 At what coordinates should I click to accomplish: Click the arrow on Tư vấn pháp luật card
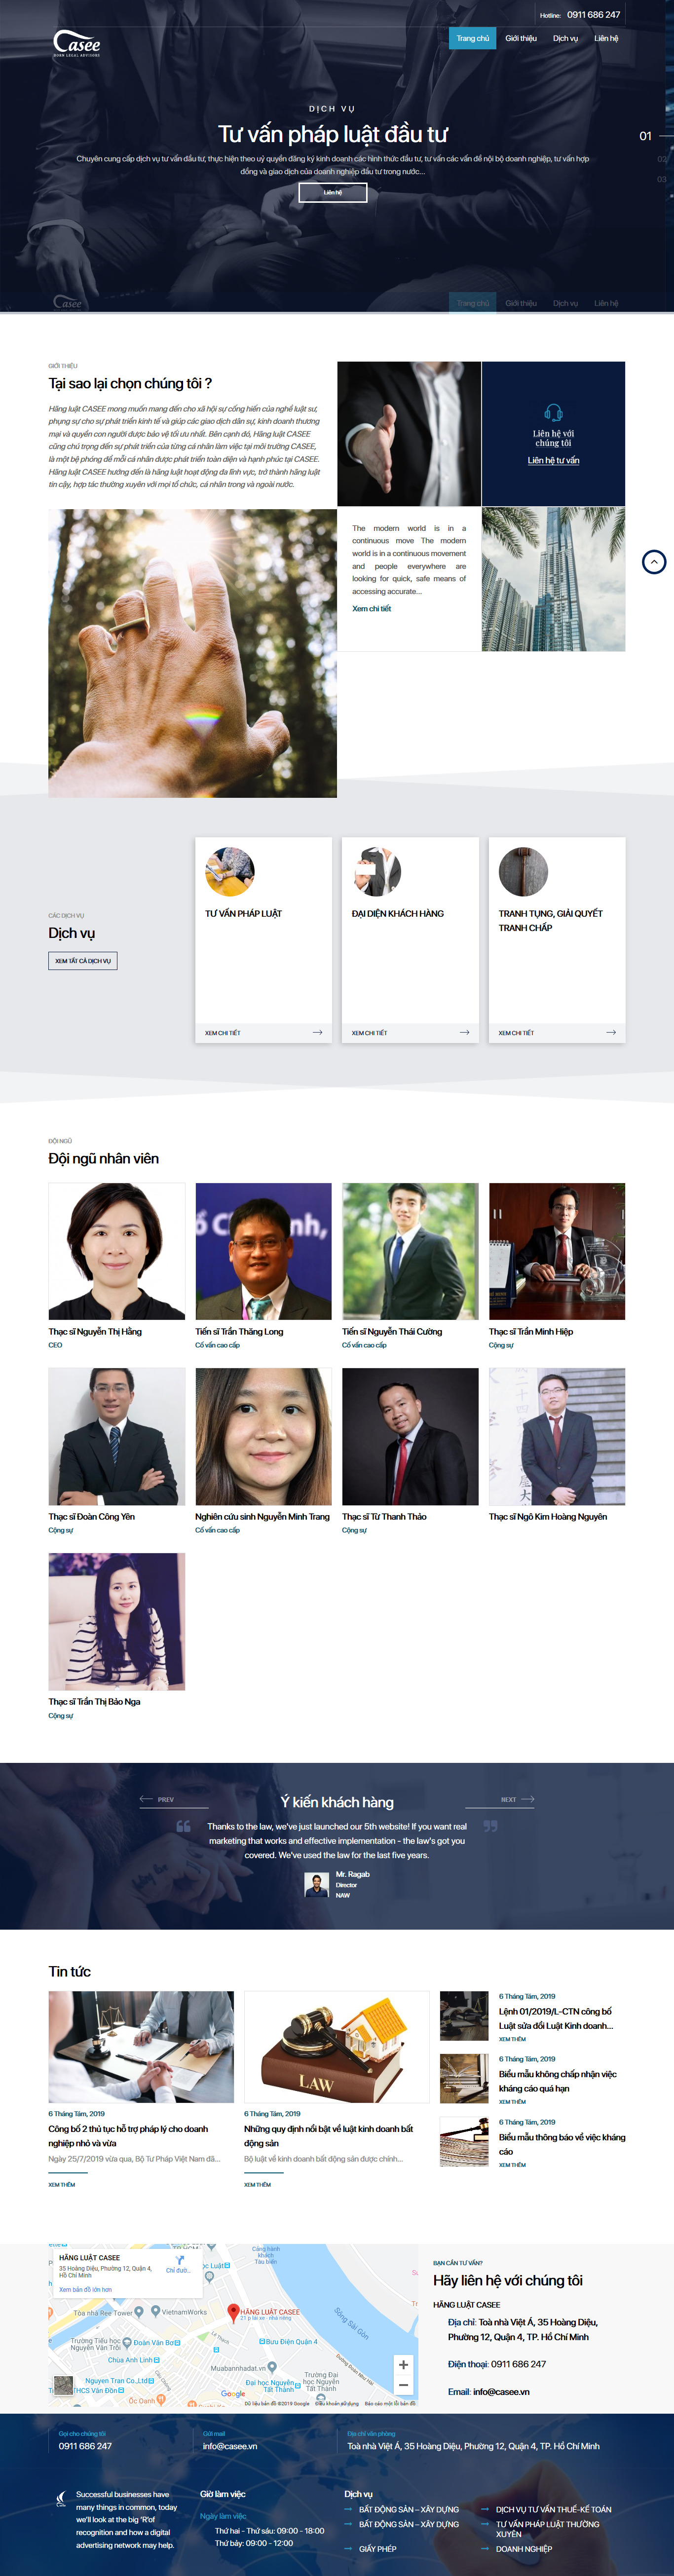tap(317, 1032)
